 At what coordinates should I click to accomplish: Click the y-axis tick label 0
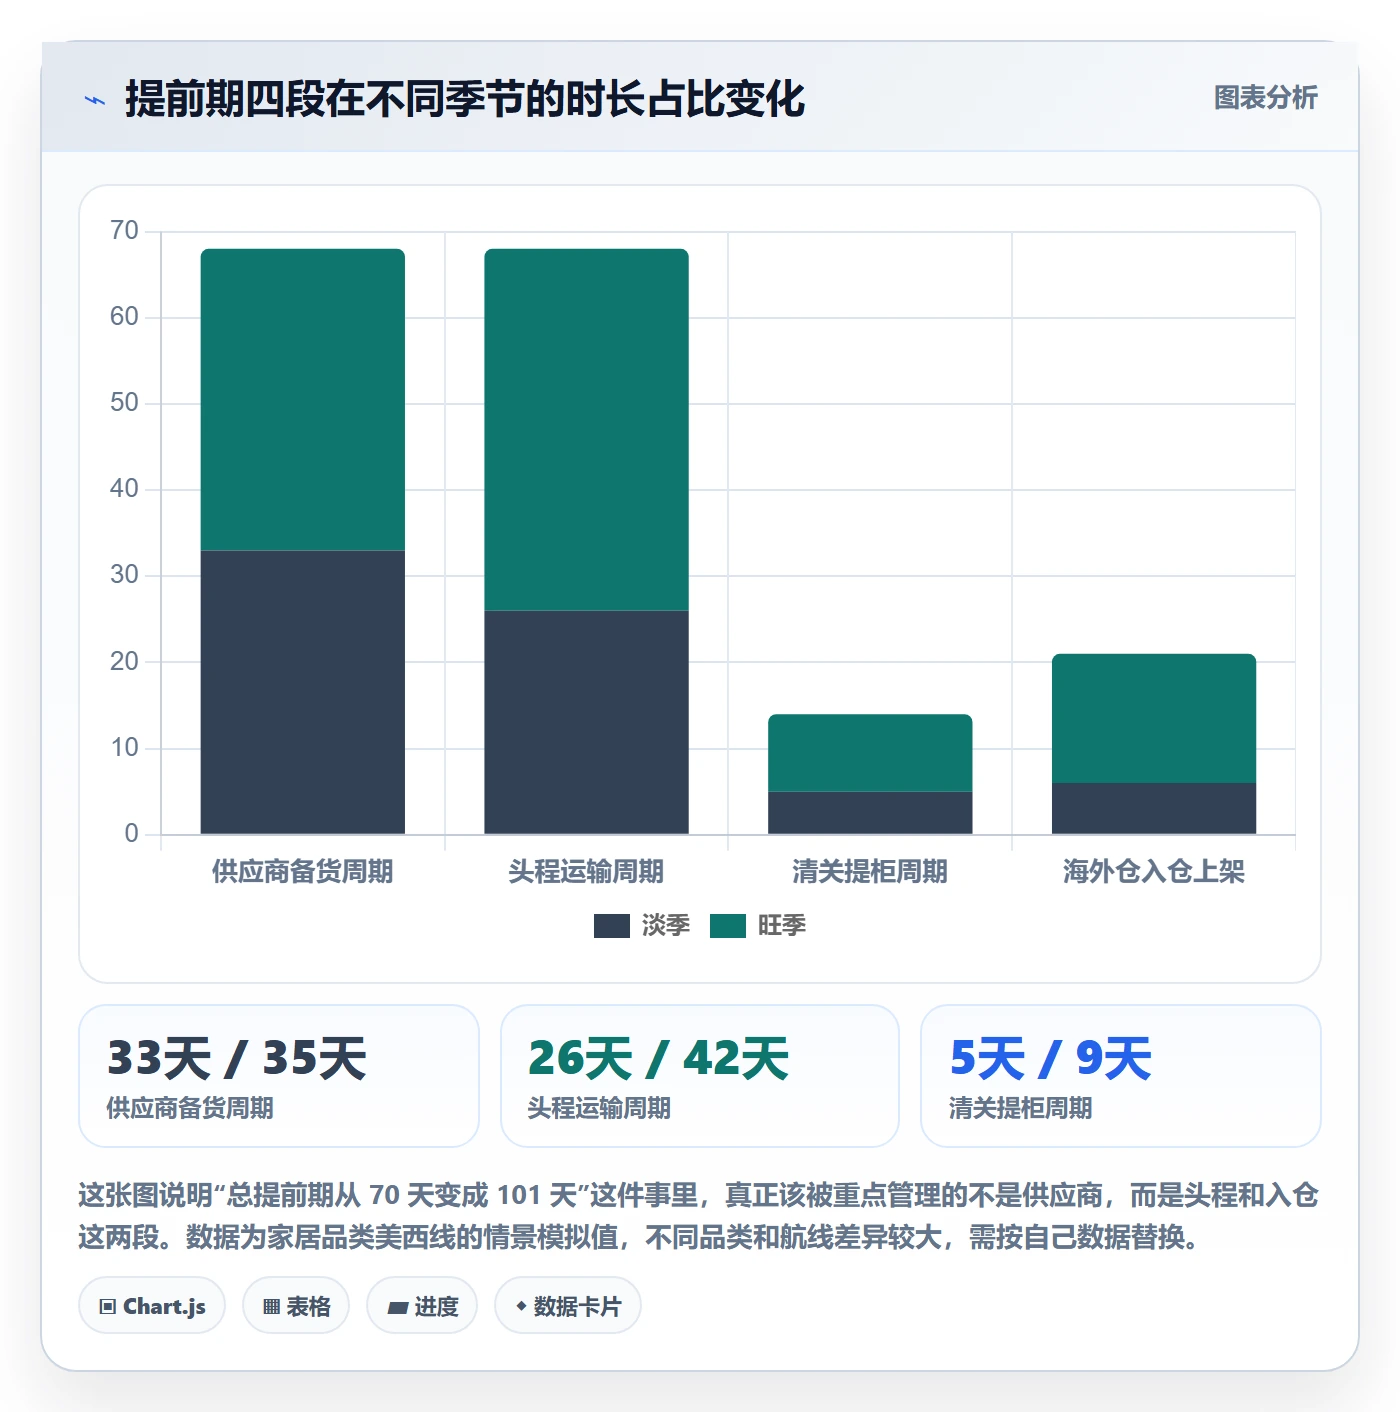(131, 834)
